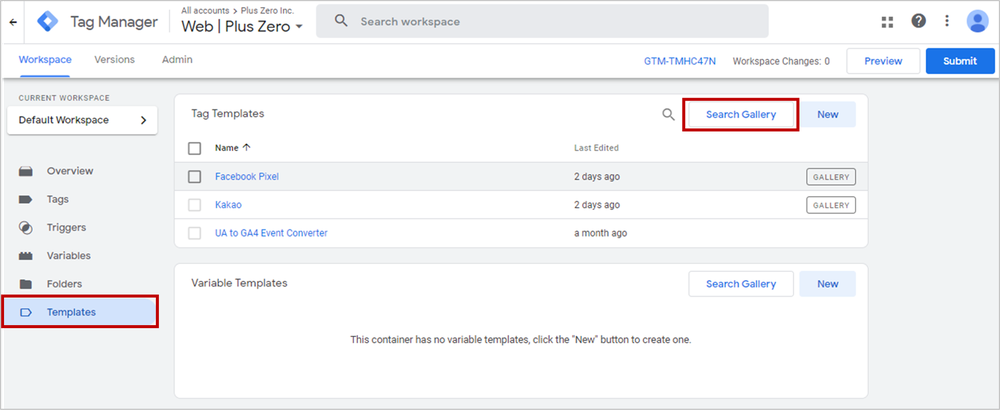
Task: Click the user account avatar
Action: tap(977, 21)
